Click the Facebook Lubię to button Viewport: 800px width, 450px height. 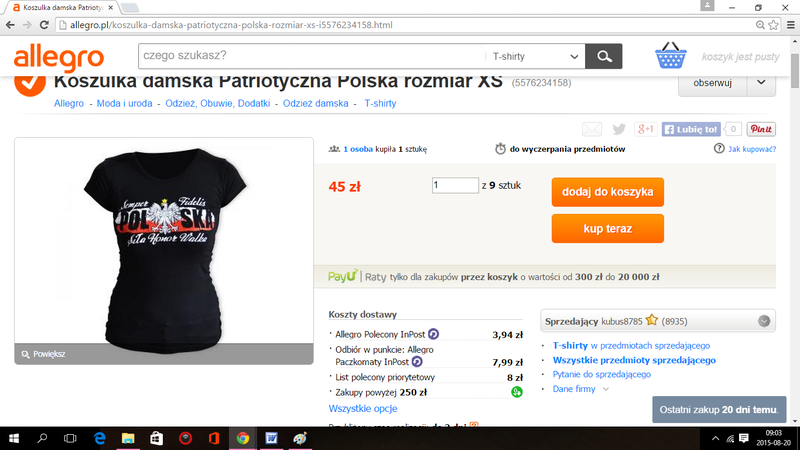pyautogui.click(x=691, y=129)
